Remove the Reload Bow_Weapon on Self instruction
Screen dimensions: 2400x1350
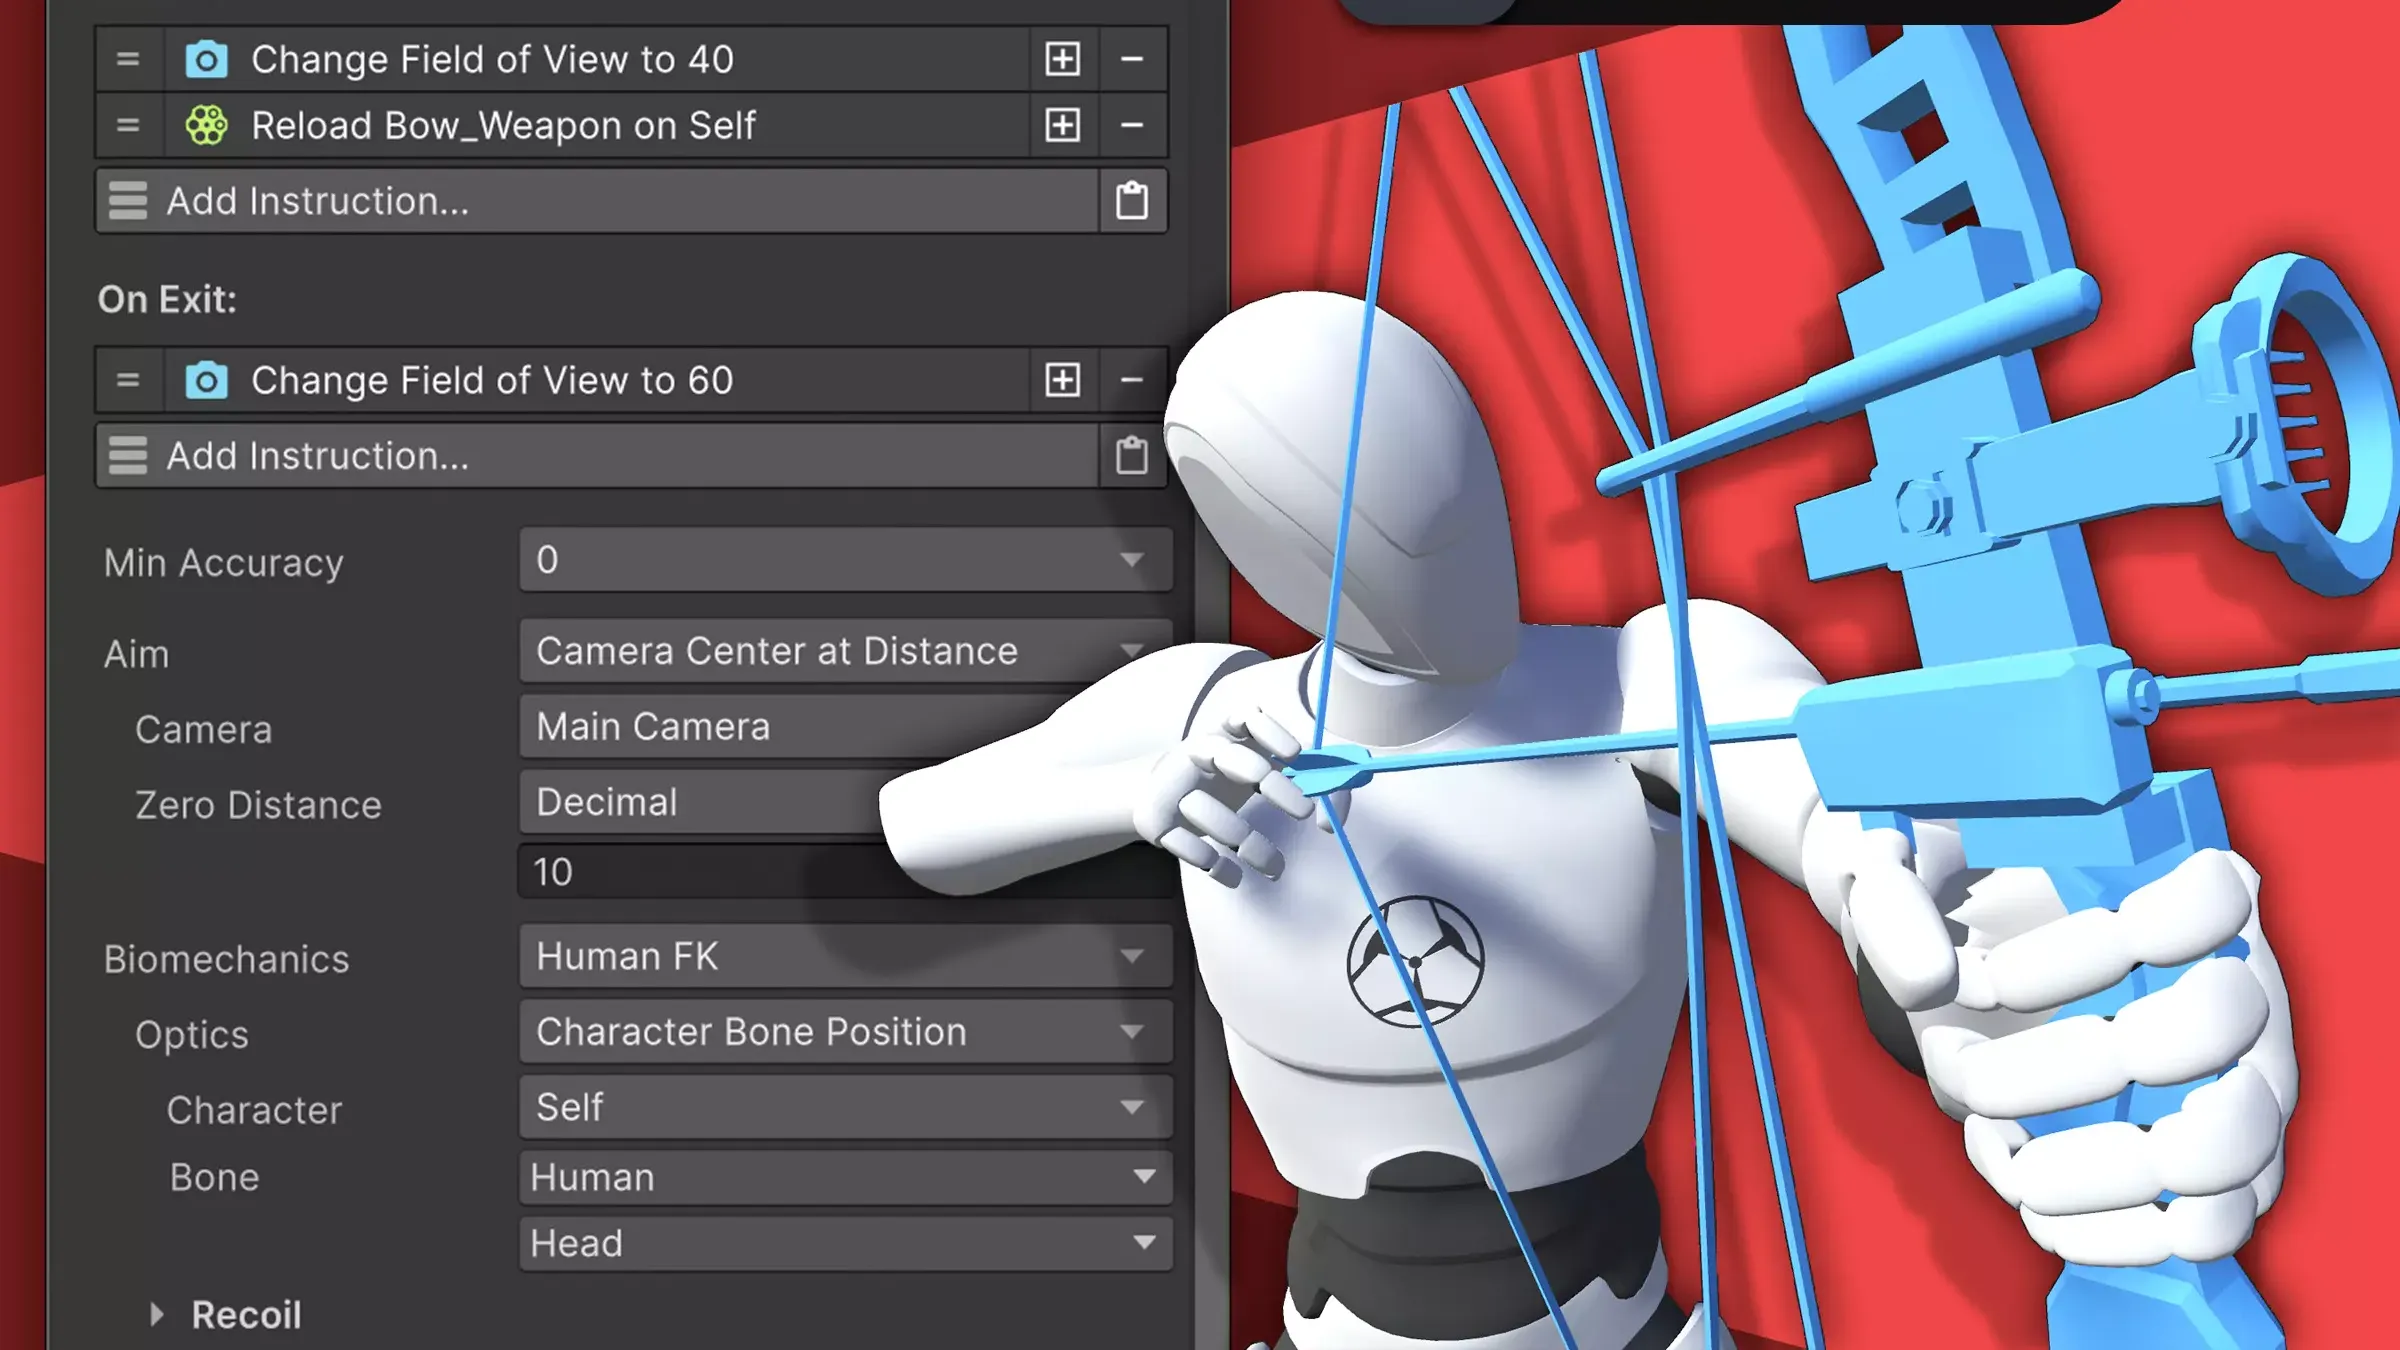[1132, 126]
